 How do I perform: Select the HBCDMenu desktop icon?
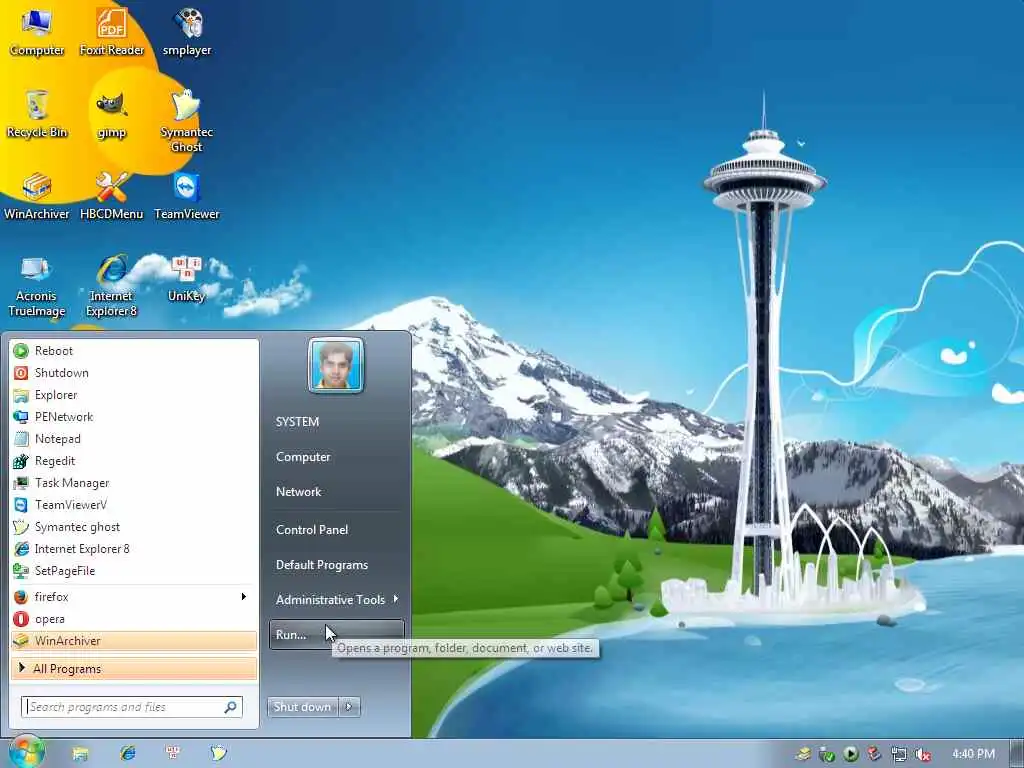coord(112,196)
